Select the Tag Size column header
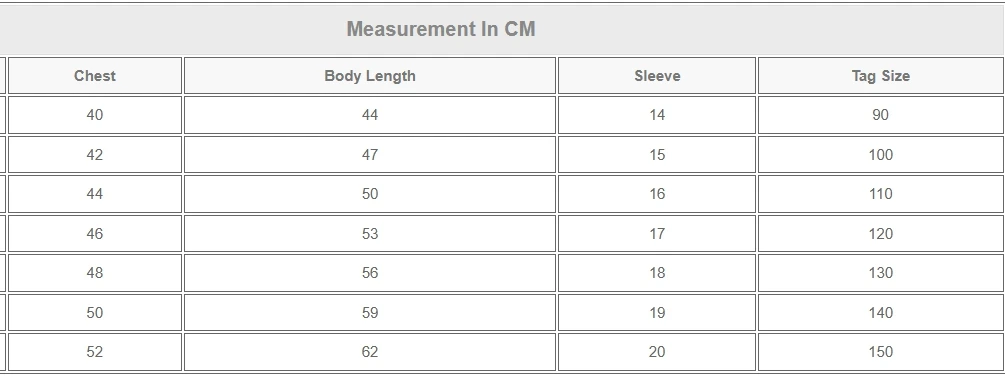The image size is (1005, 377). 881,76
